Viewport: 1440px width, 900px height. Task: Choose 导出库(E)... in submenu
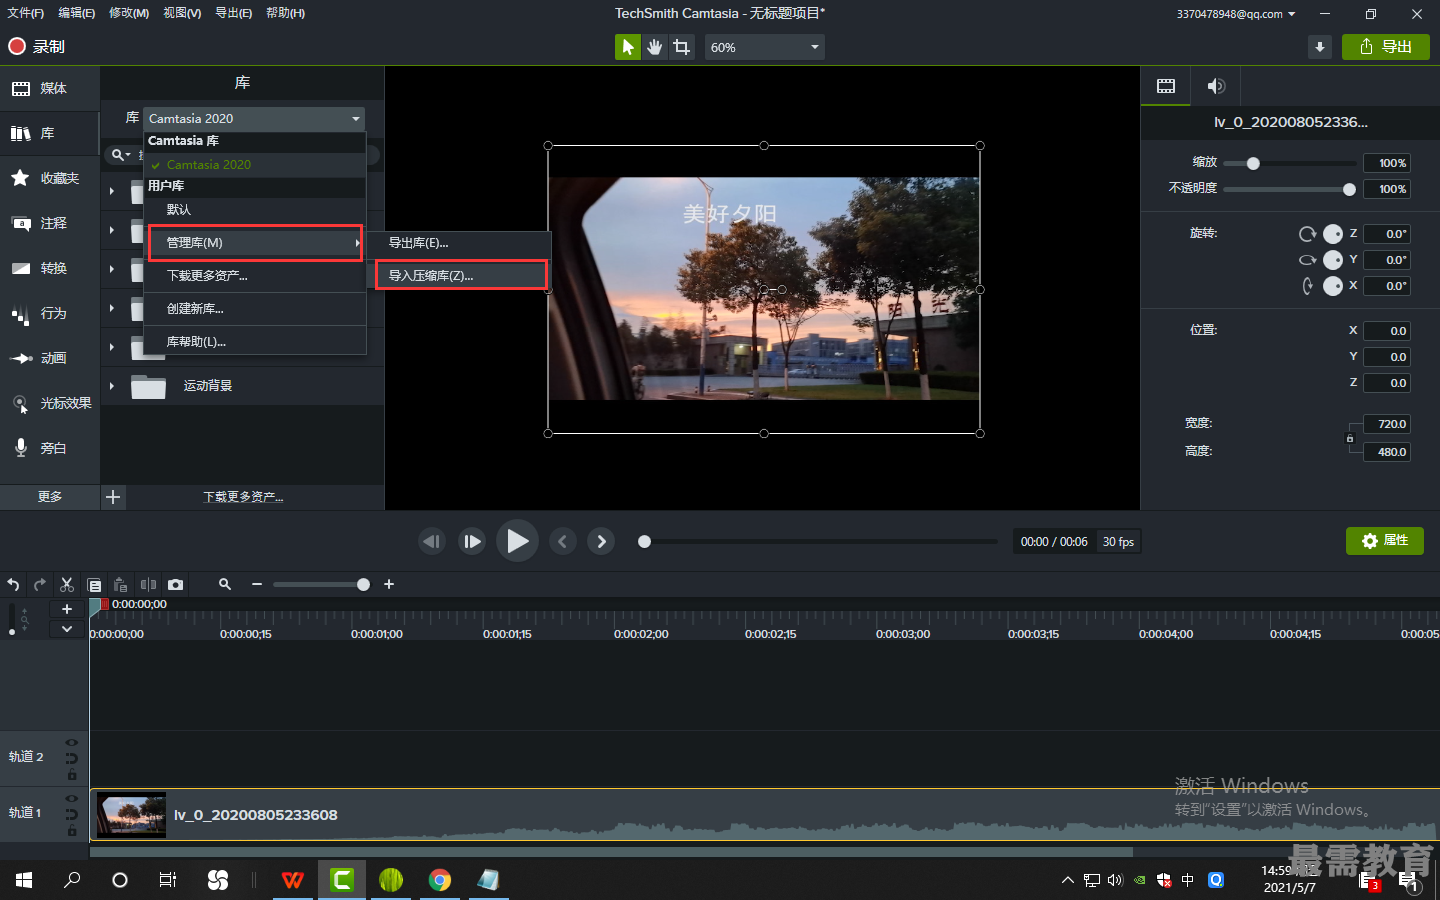pos(459,243)
